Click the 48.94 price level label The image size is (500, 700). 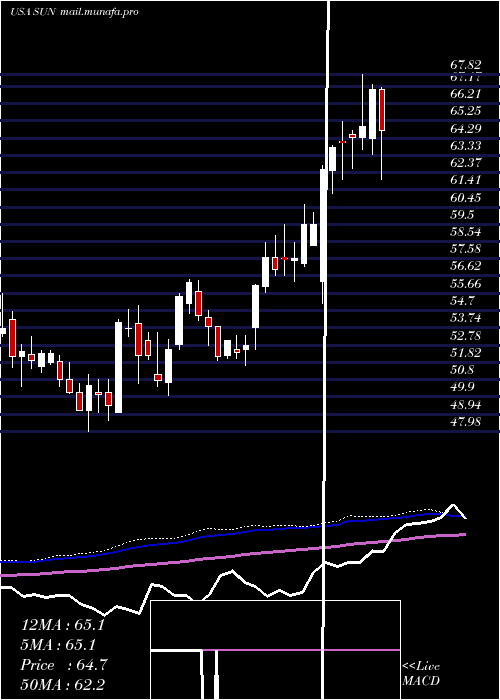click(x=465, y=404)
